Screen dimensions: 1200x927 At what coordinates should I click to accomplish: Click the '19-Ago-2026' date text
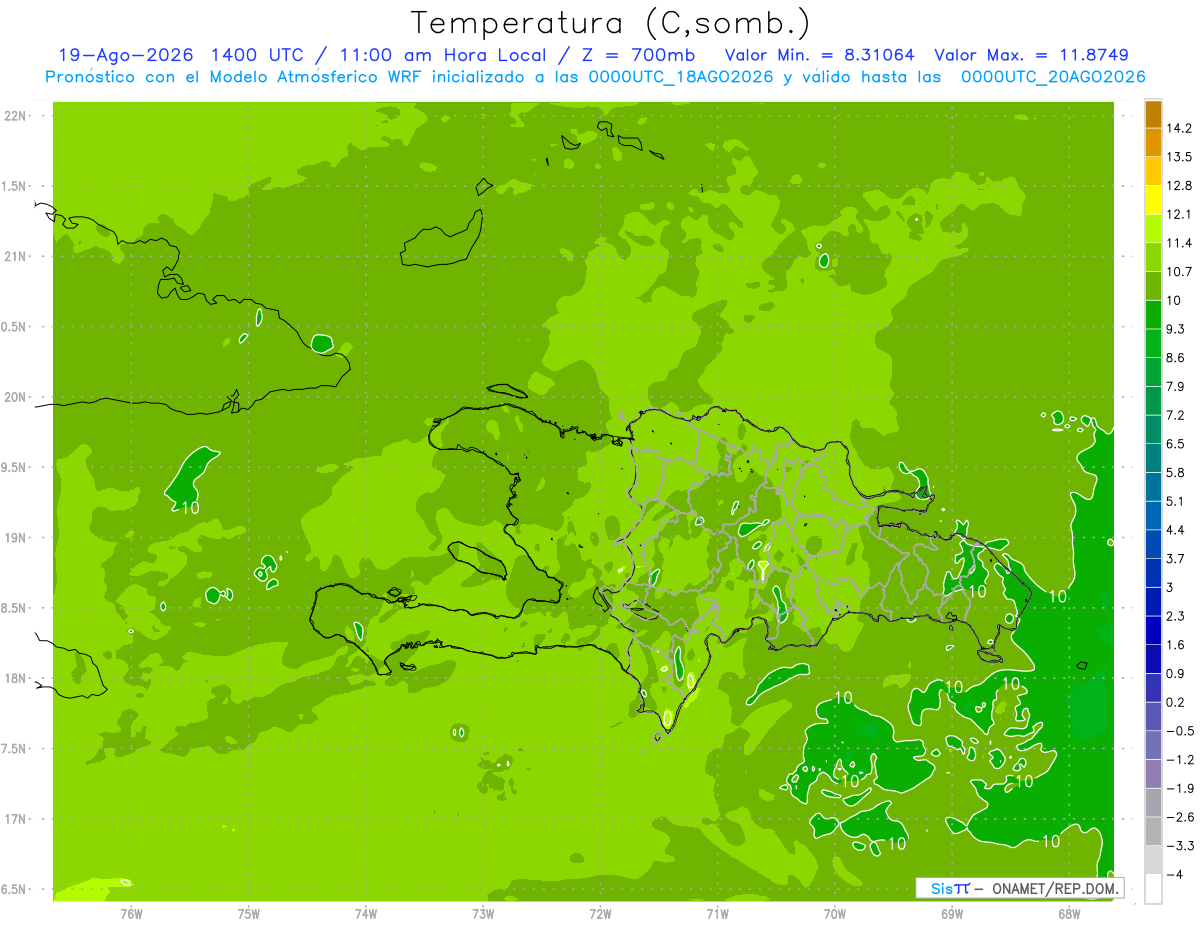[125, 55]
